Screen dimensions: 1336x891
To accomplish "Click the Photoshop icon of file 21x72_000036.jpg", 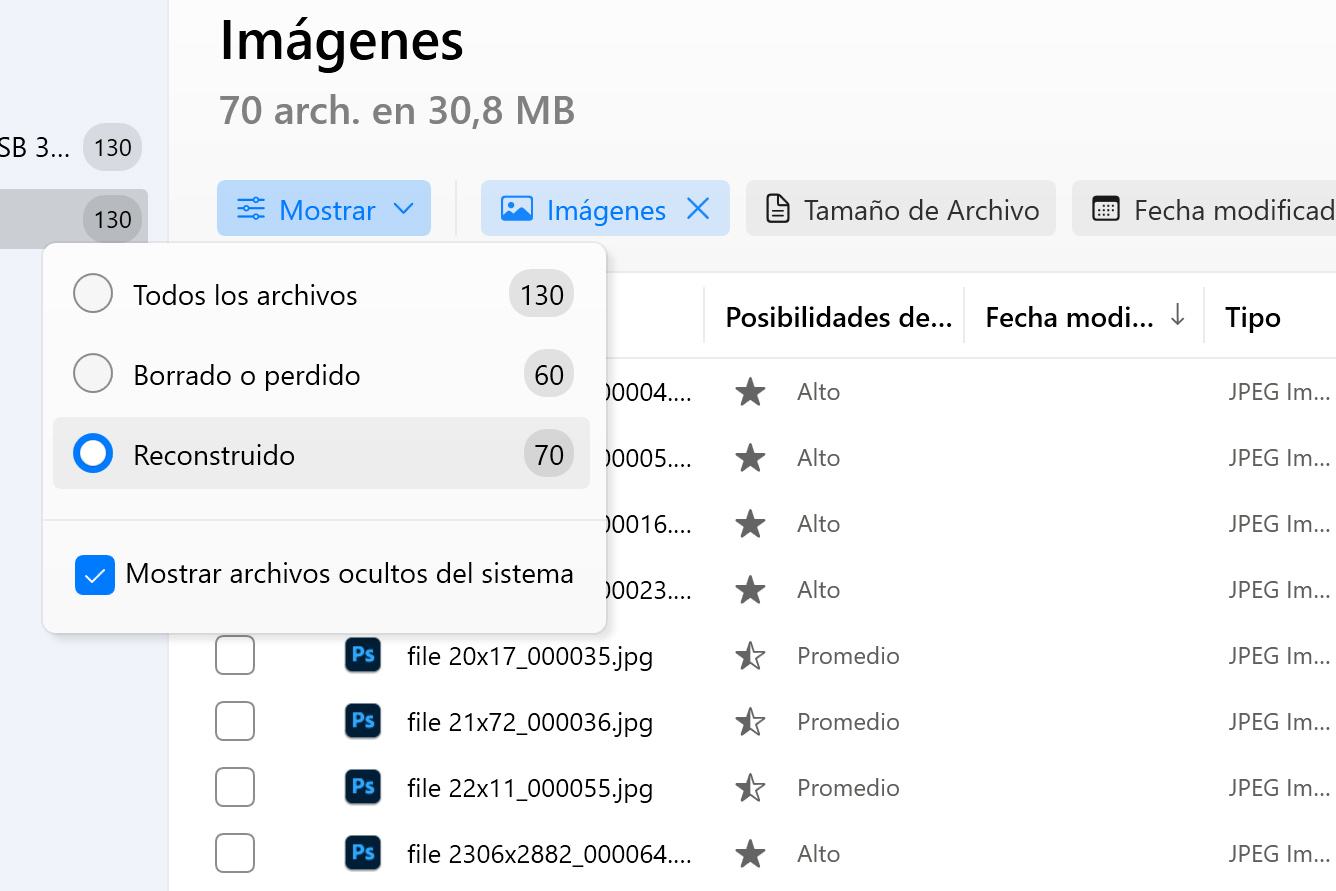I will (363, 722).
